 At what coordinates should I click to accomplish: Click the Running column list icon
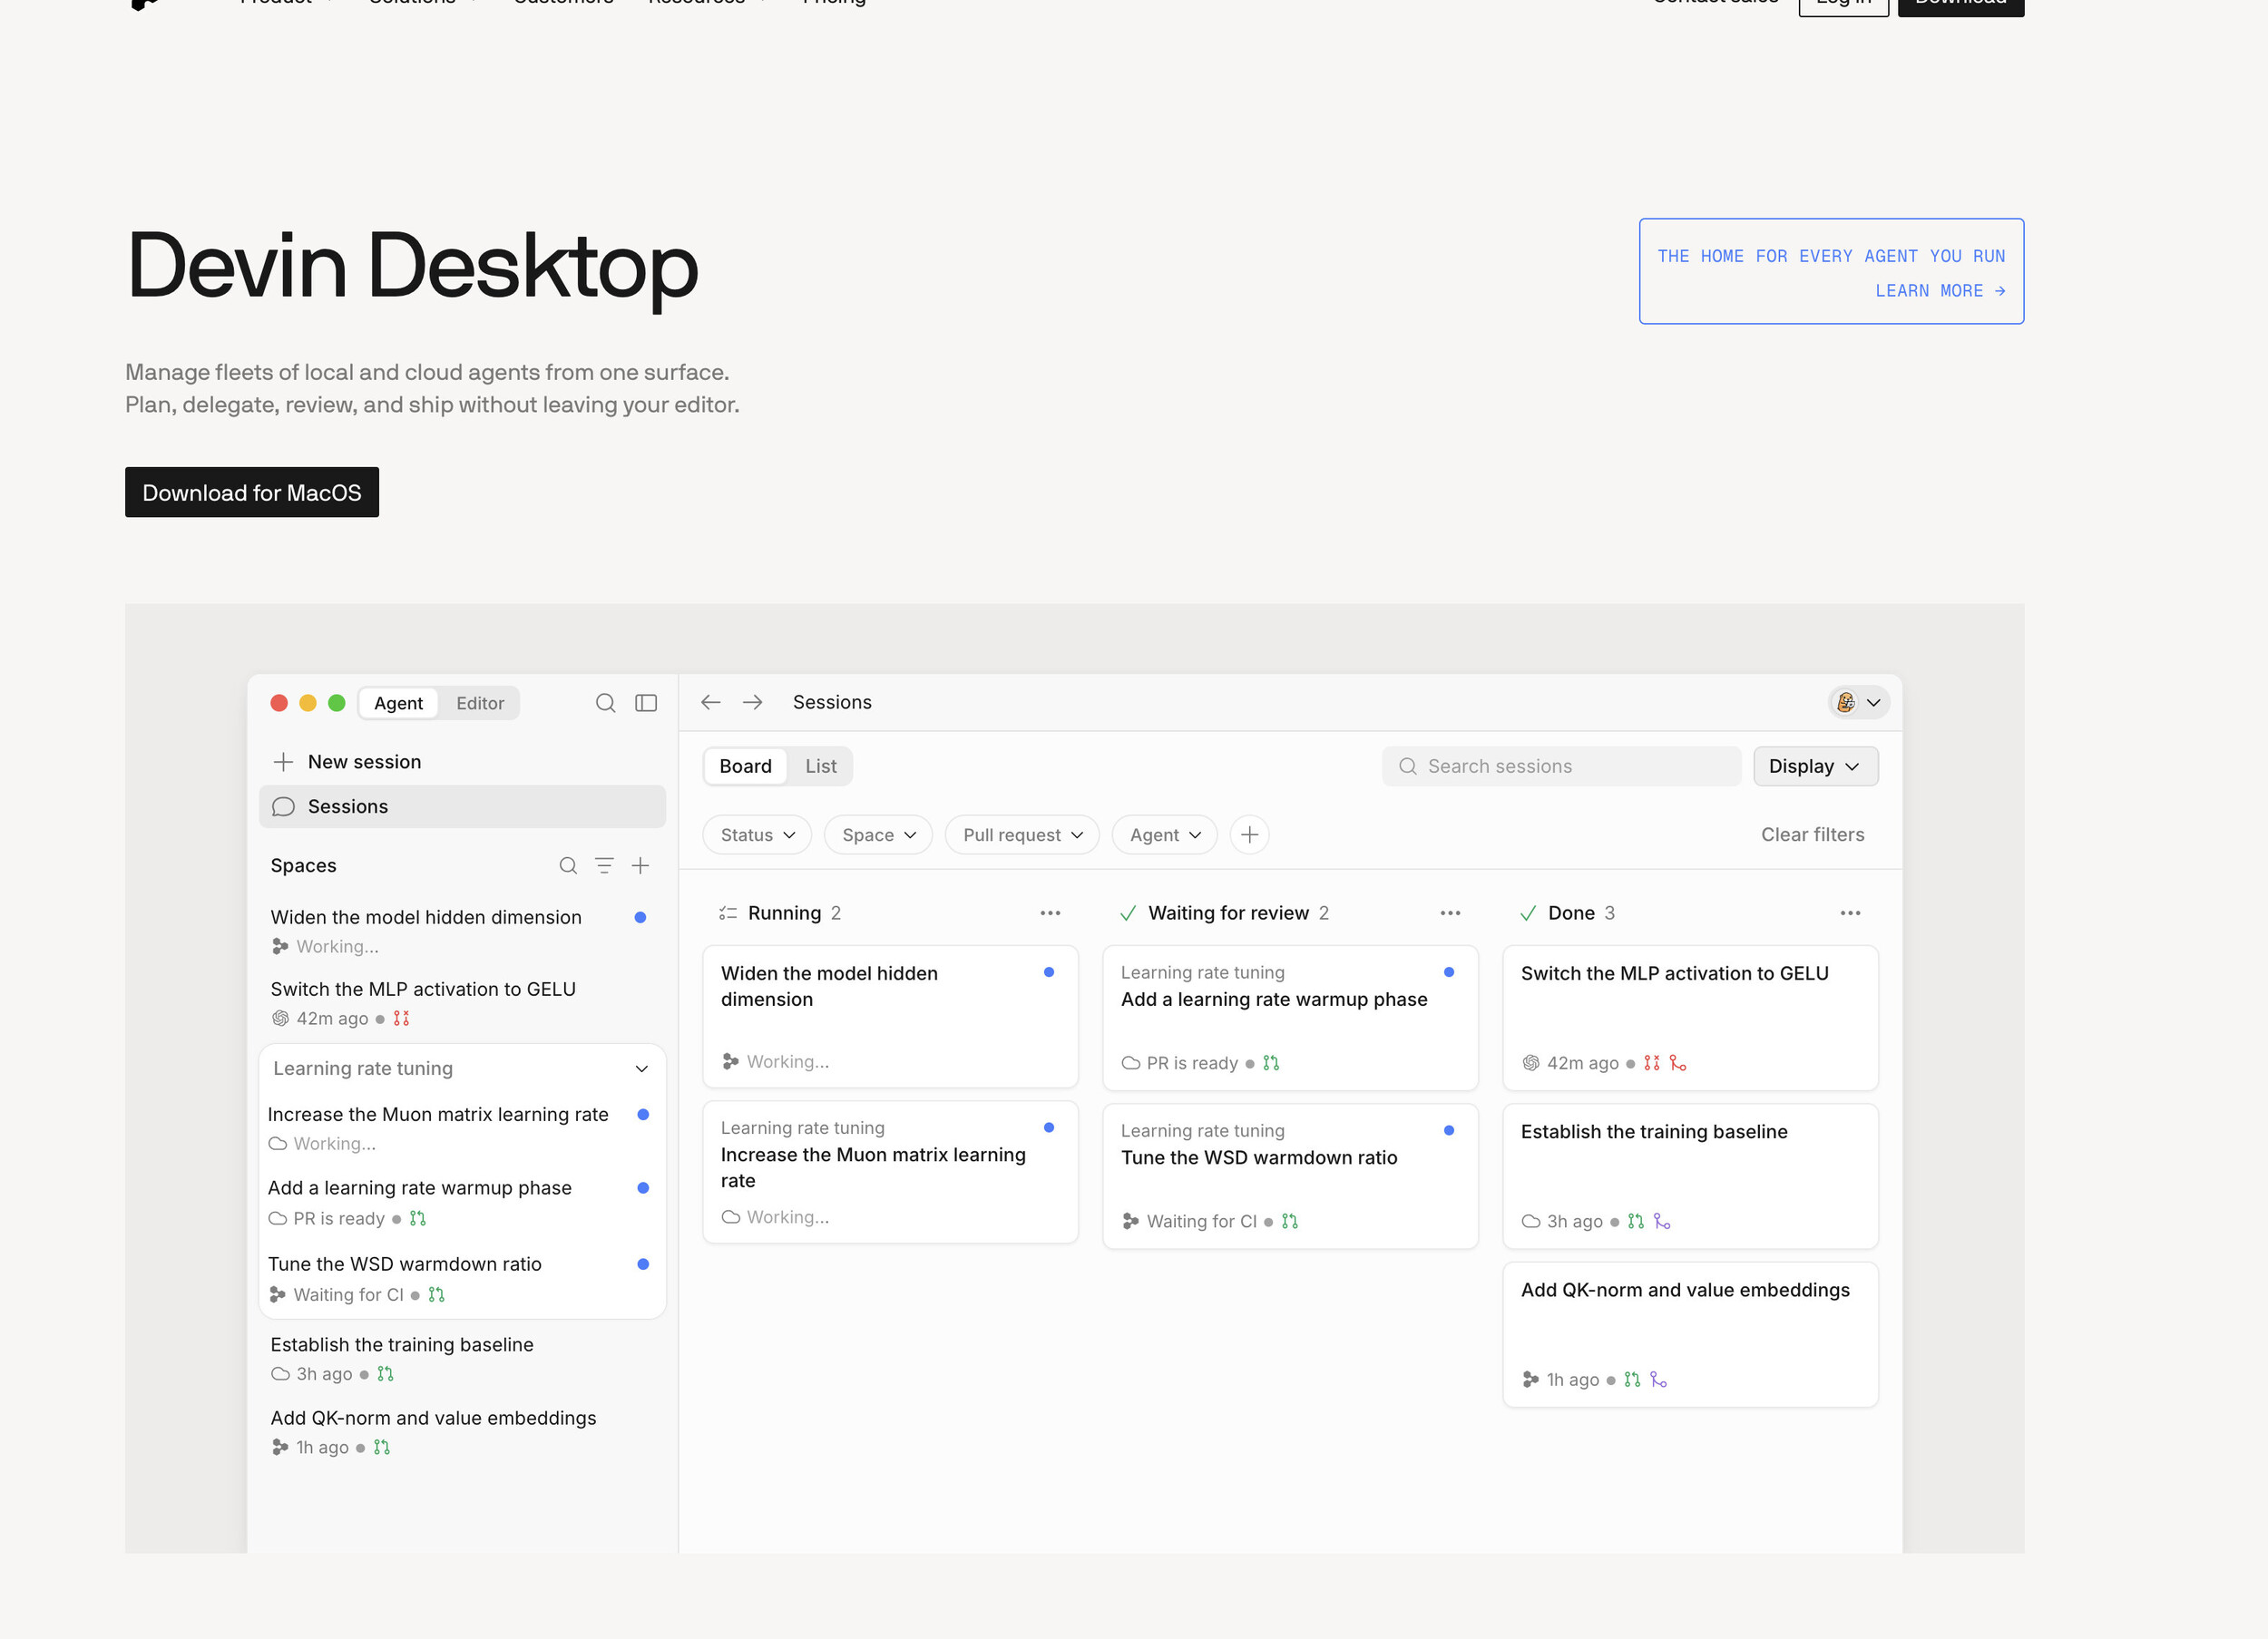[x=728, y=913]
